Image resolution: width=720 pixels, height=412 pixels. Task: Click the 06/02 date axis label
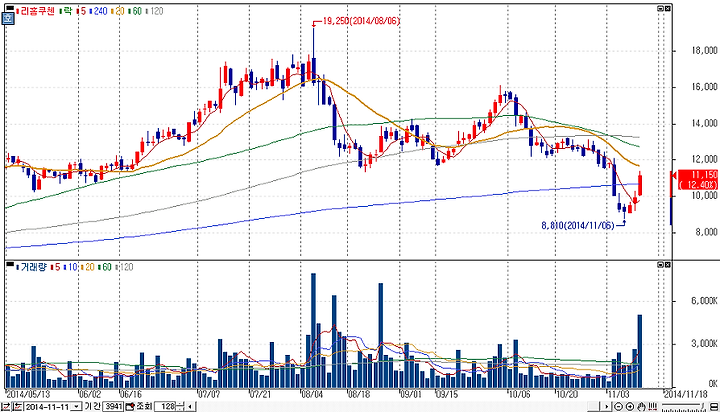click(x=90, y=394)
